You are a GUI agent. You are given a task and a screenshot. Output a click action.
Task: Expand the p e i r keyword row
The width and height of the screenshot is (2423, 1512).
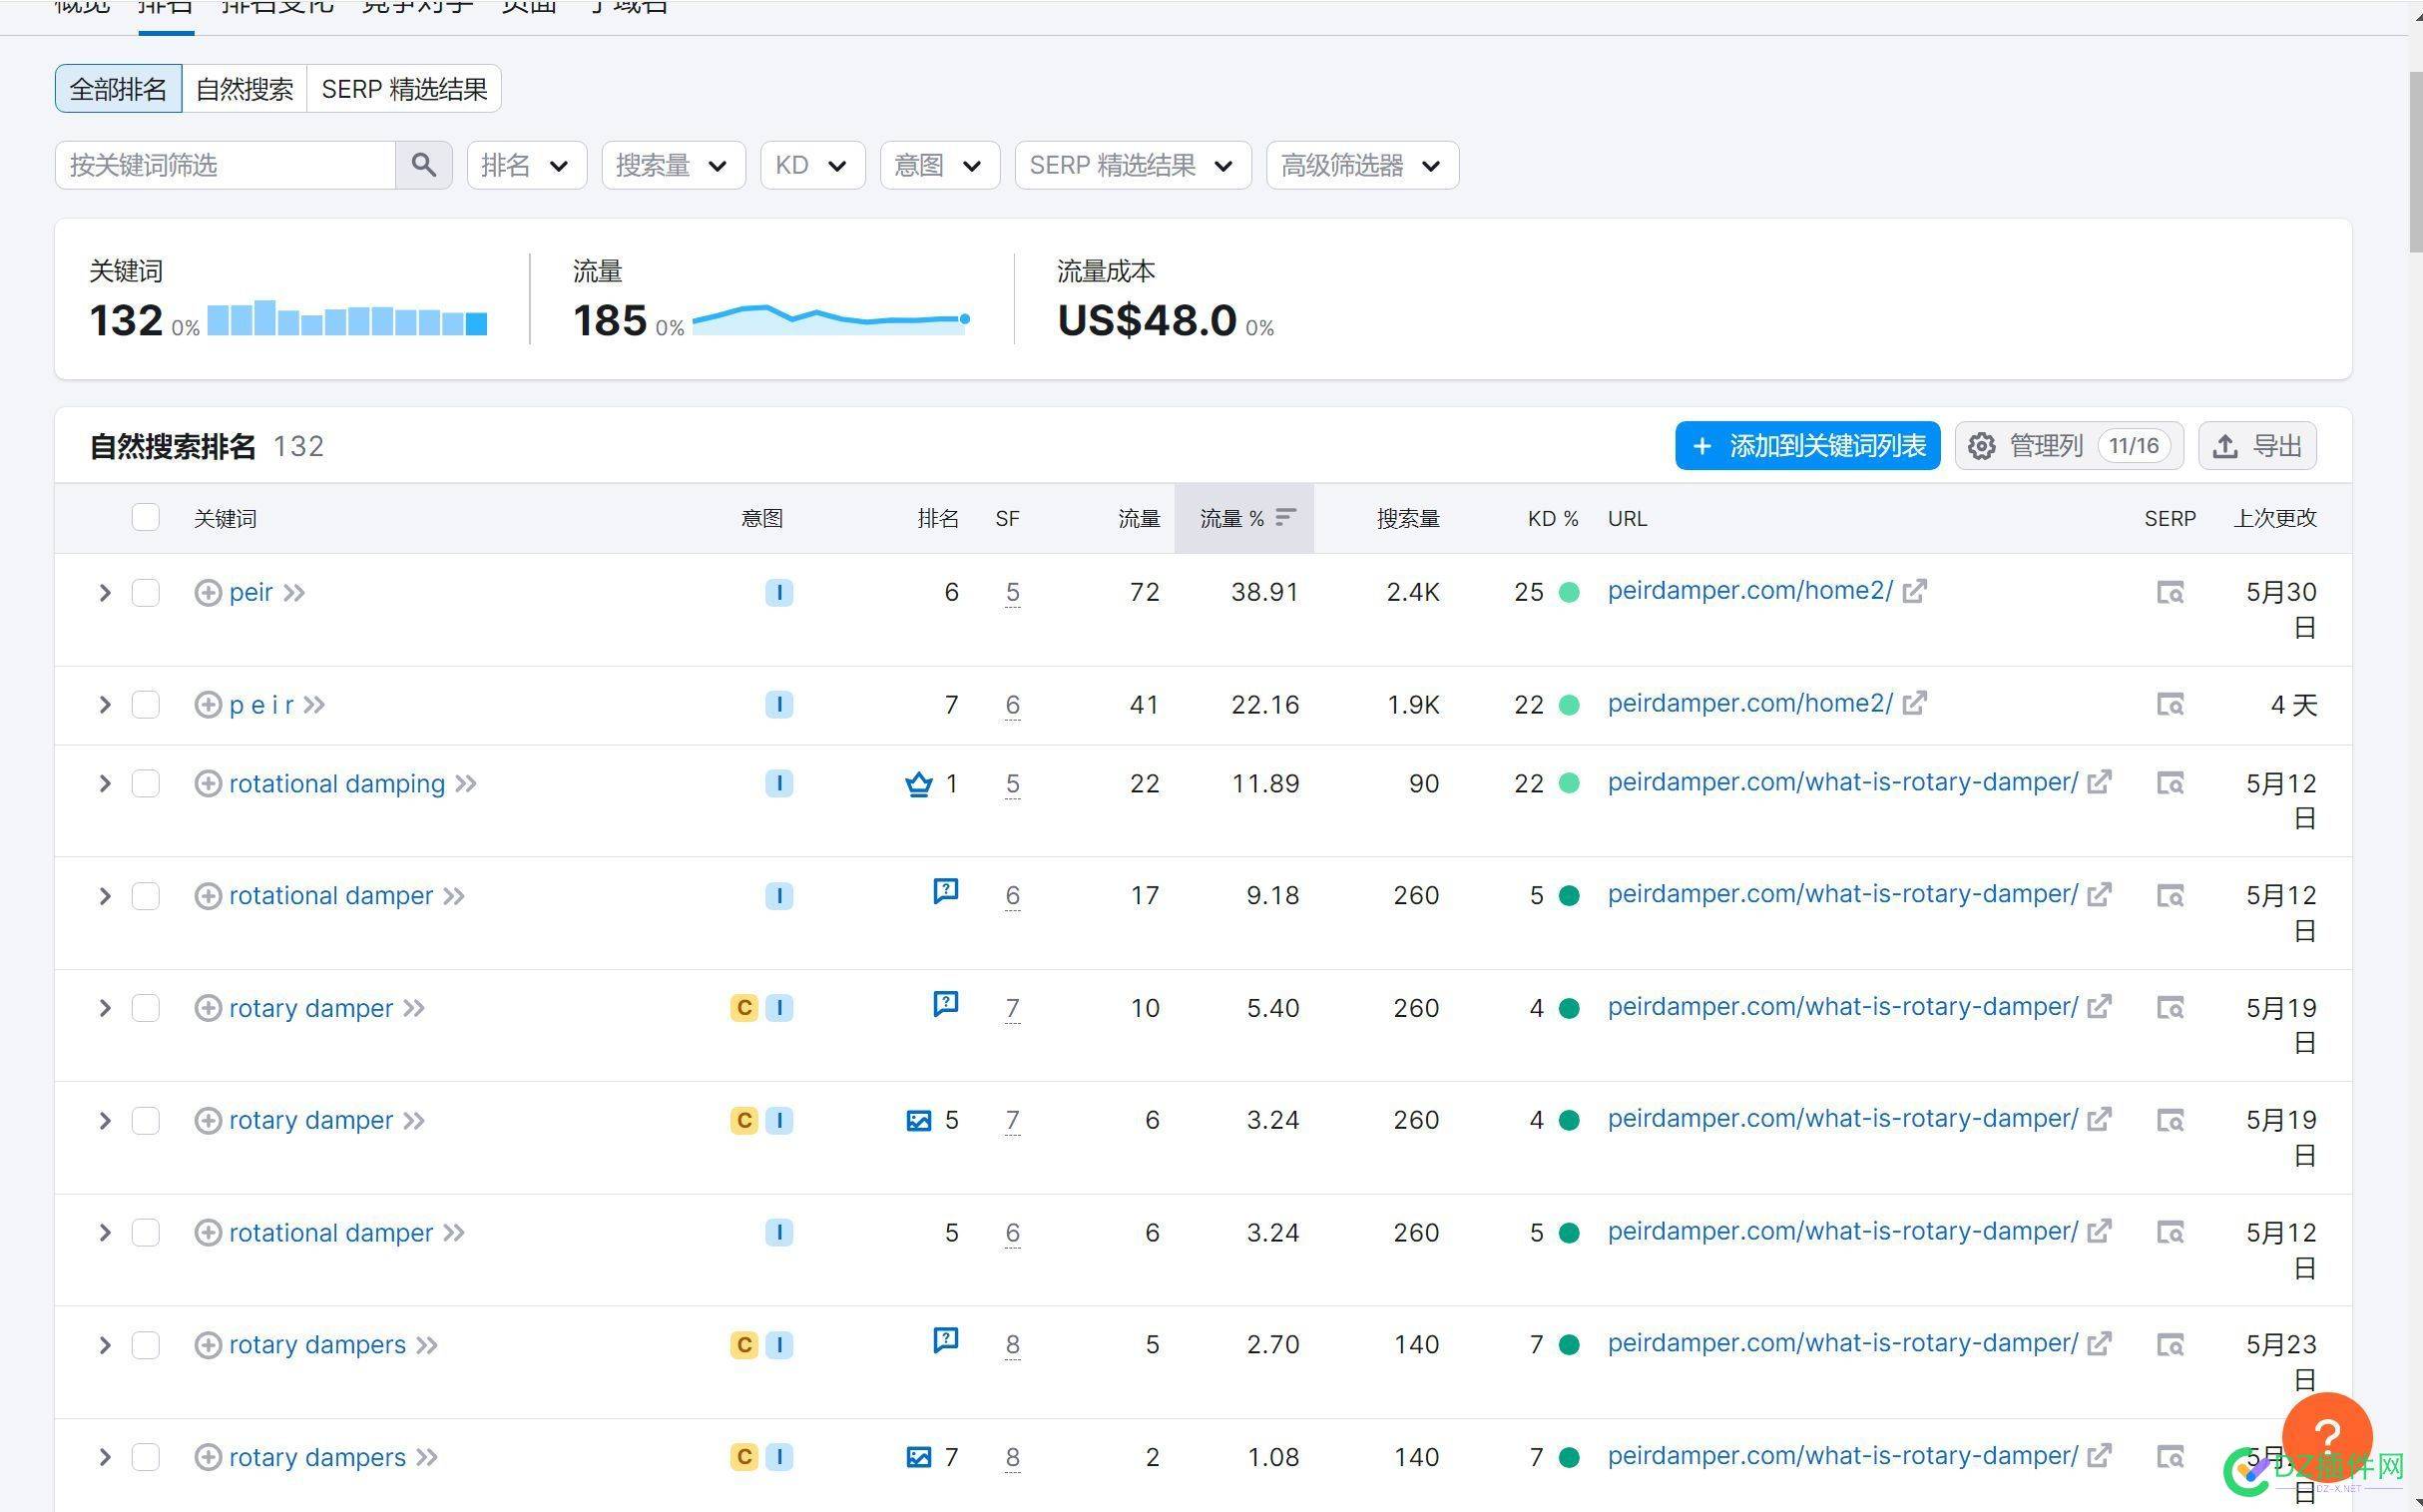point(104,705)
